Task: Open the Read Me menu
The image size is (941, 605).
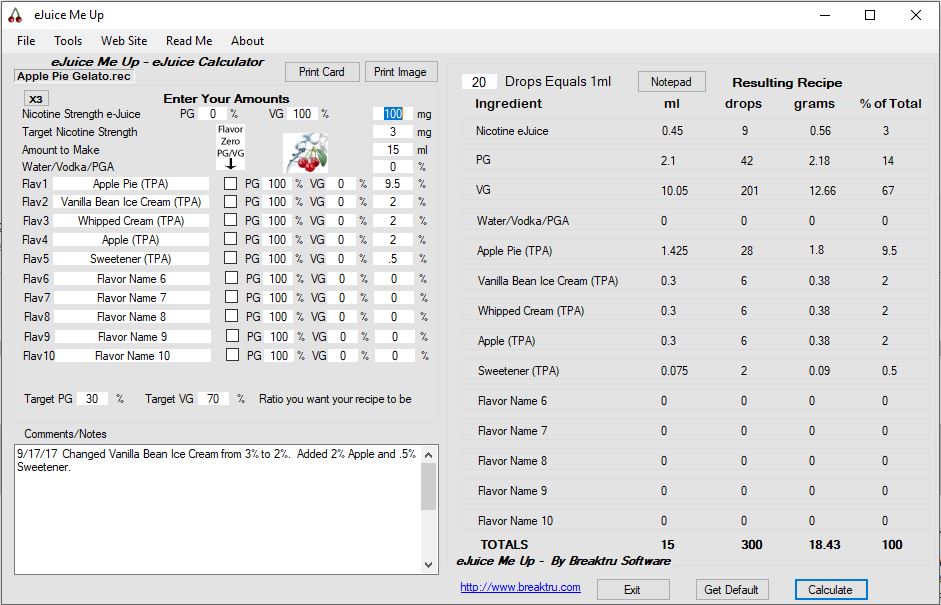Action: pyautogui.click(x=189, y=41)
